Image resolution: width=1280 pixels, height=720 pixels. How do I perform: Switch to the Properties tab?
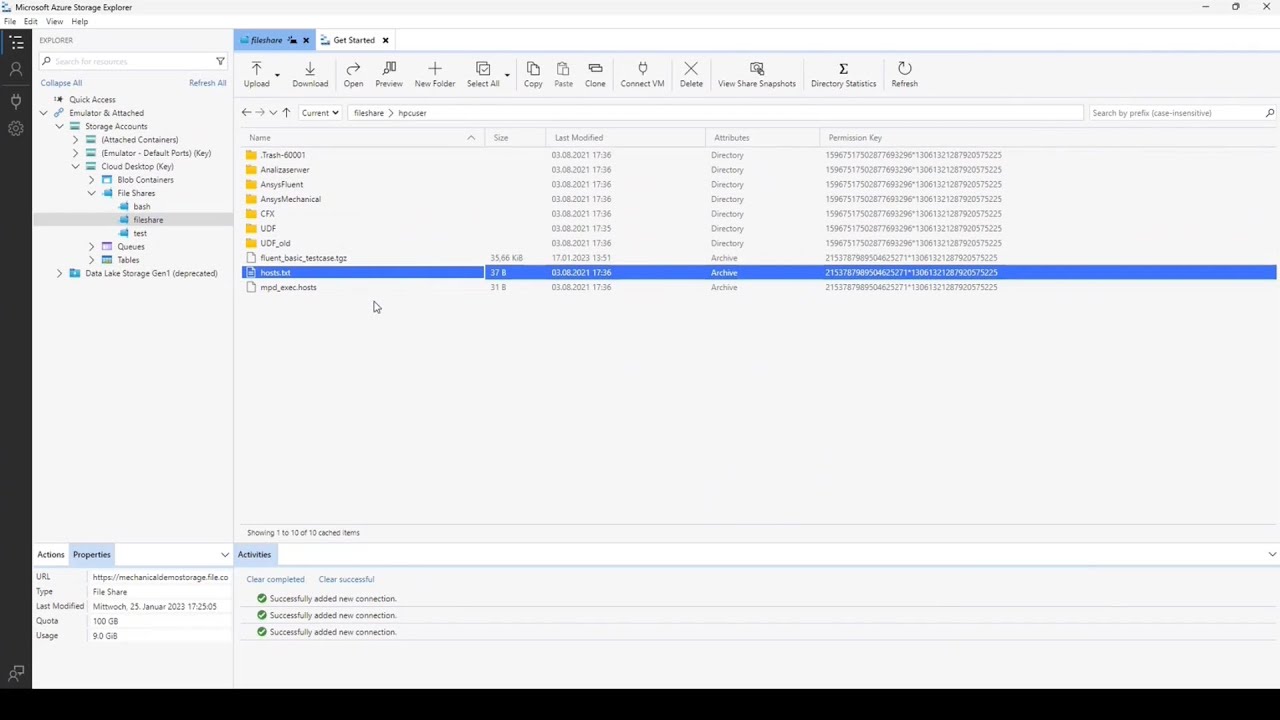point(91,554)
